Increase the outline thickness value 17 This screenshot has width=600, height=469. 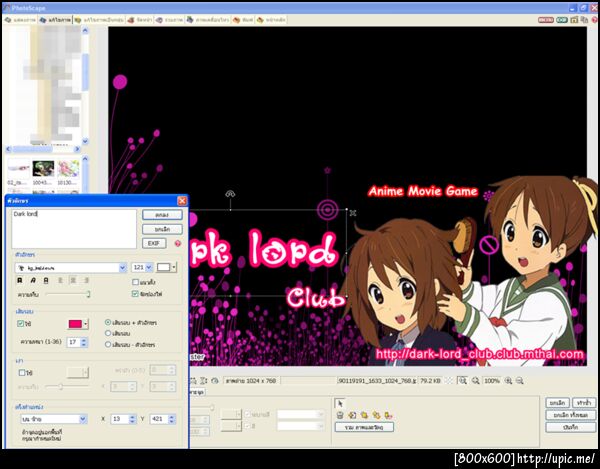[84, 340]
